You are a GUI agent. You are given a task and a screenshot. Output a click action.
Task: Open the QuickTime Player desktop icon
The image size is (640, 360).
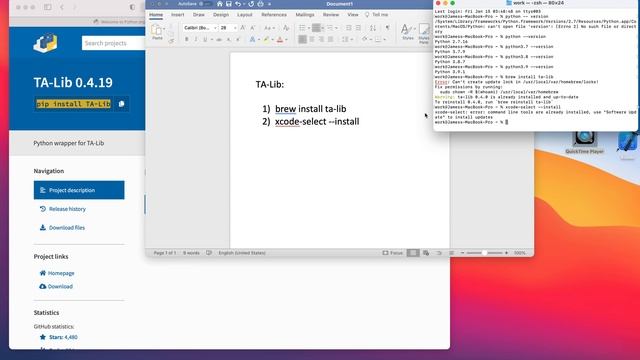[x=584, y=142]
